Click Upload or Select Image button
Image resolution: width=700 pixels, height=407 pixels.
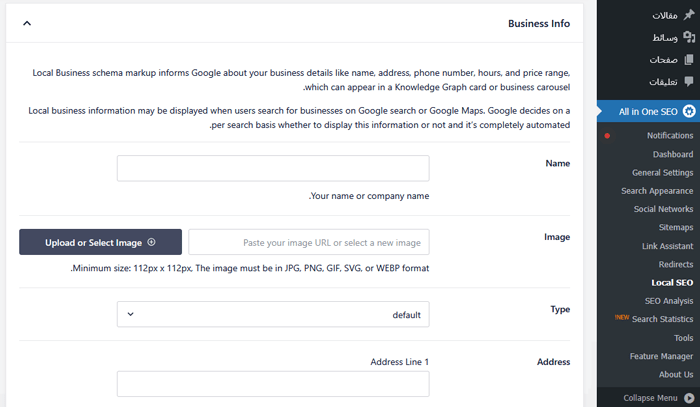point(100,242)
